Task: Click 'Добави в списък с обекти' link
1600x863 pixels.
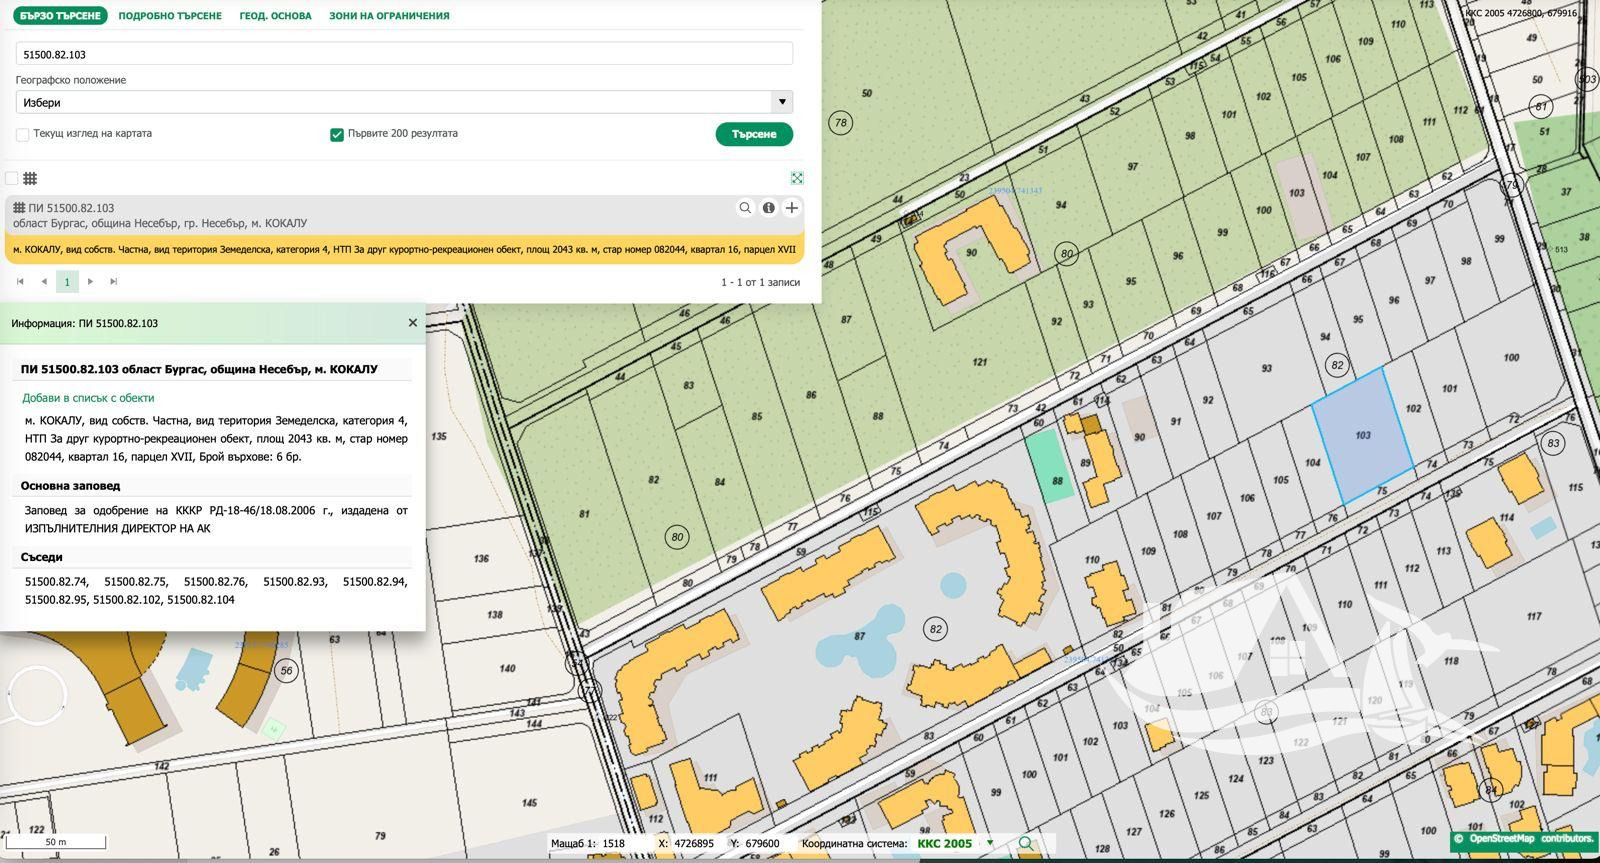Action: point(88,397)
